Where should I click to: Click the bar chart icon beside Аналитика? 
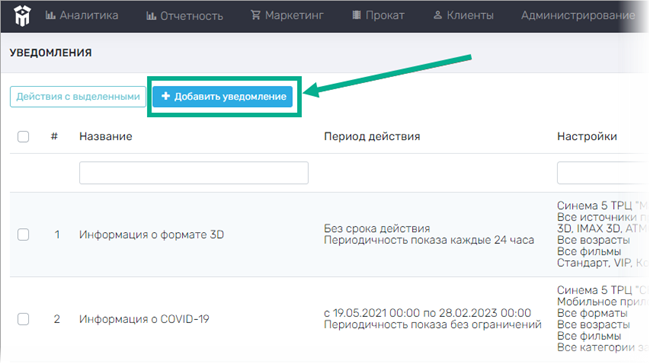[51, 15]
